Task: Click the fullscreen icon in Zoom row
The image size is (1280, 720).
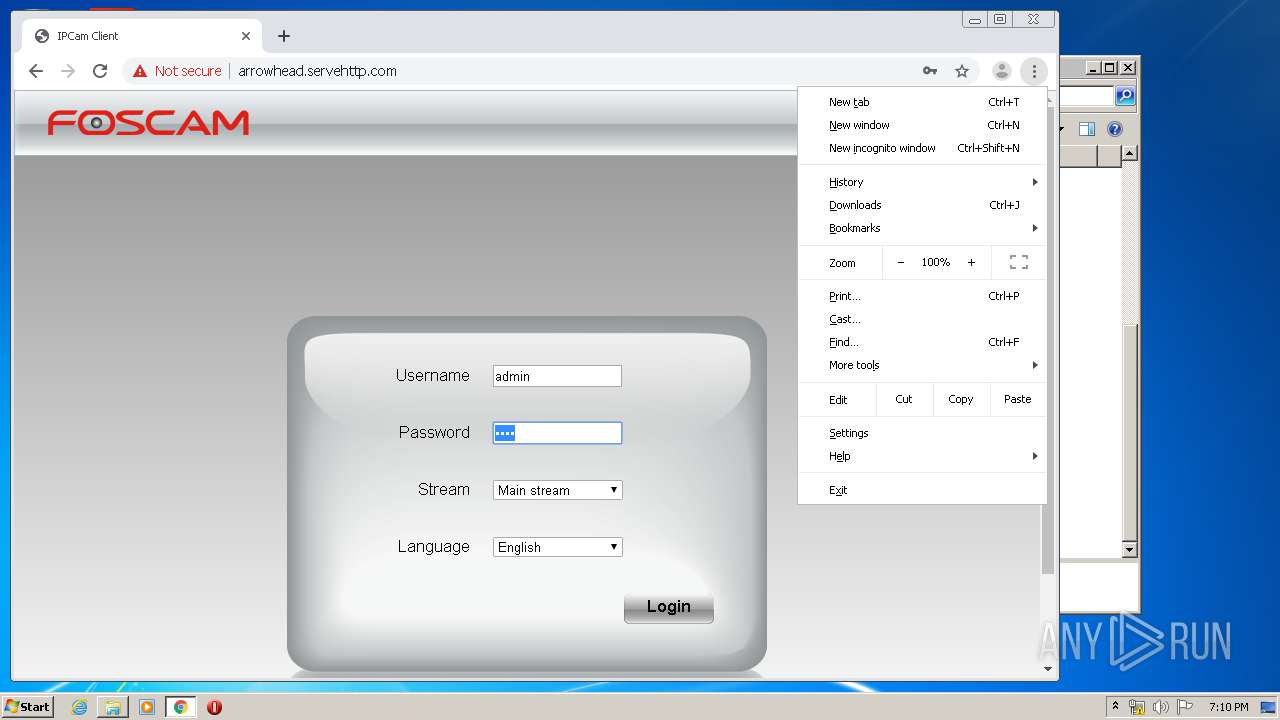Action: coord(1019,262)
